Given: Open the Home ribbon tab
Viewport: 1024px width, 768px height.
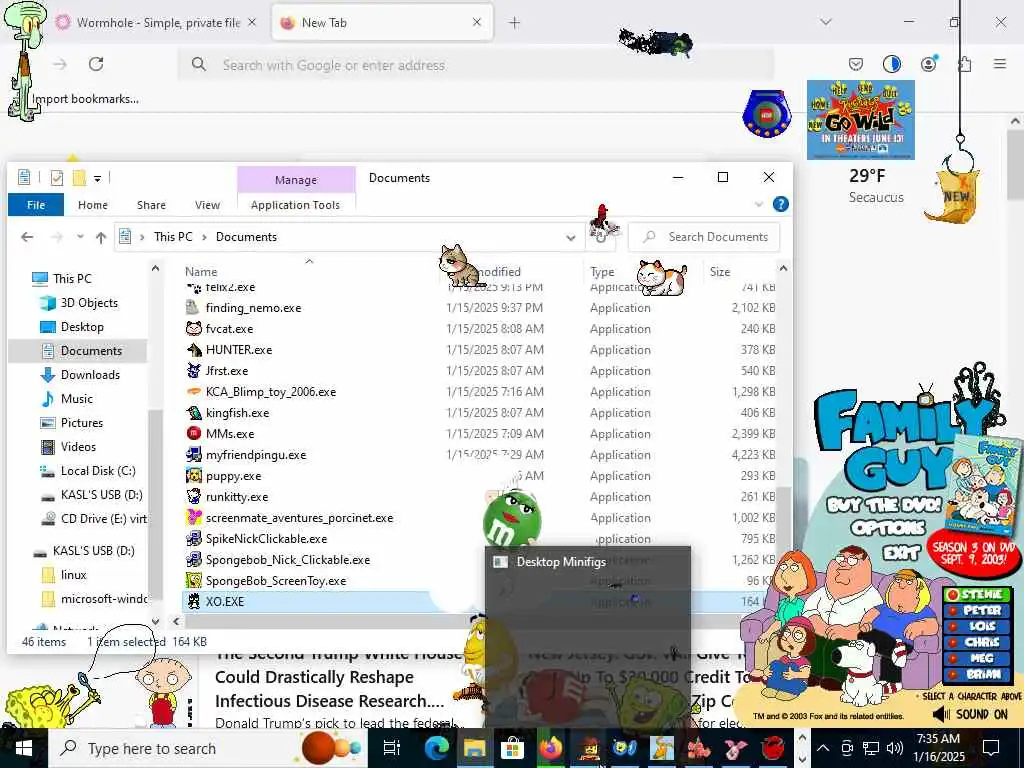Looking at the screenshot, I should (93, 205).
